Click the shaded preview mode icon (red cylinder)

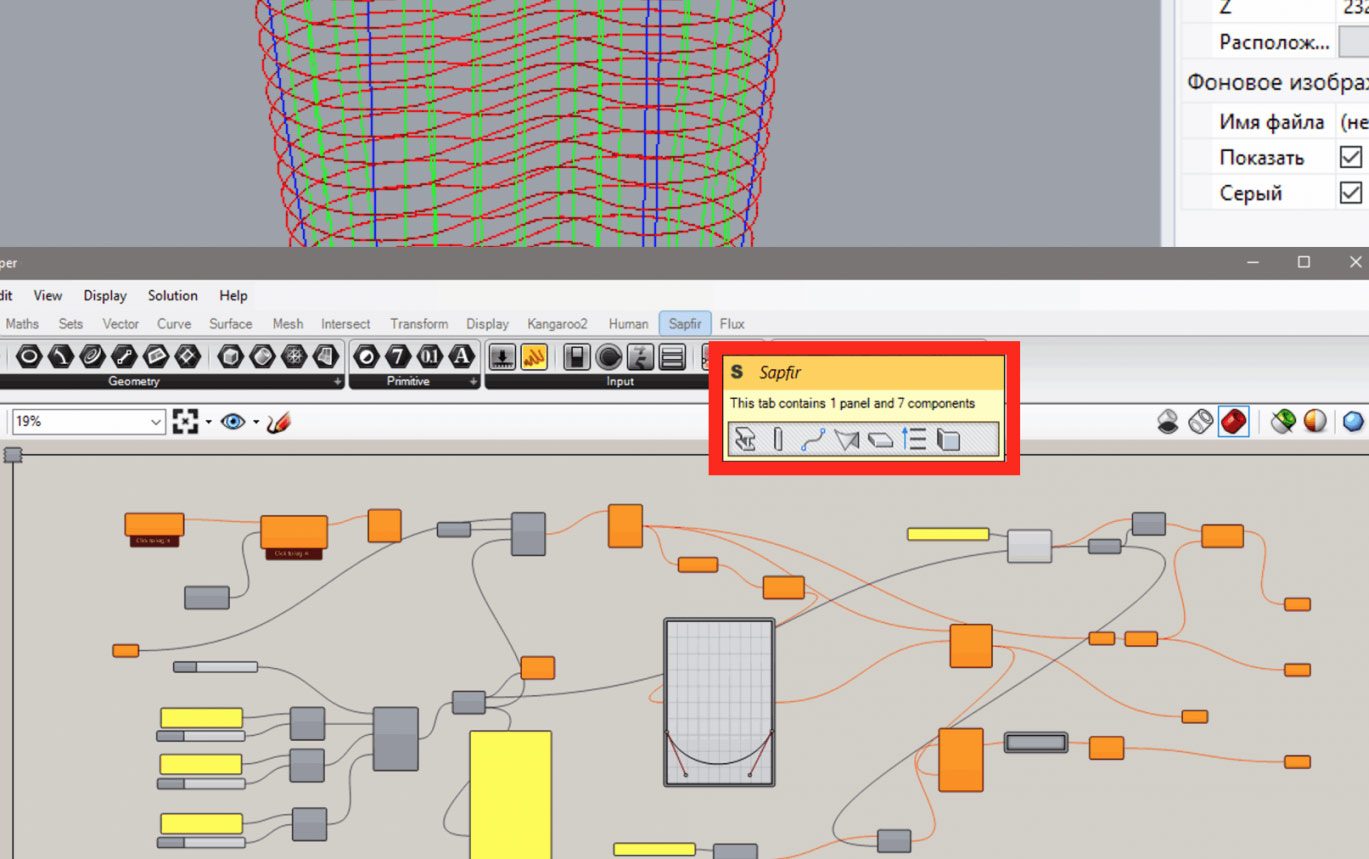1233,422
